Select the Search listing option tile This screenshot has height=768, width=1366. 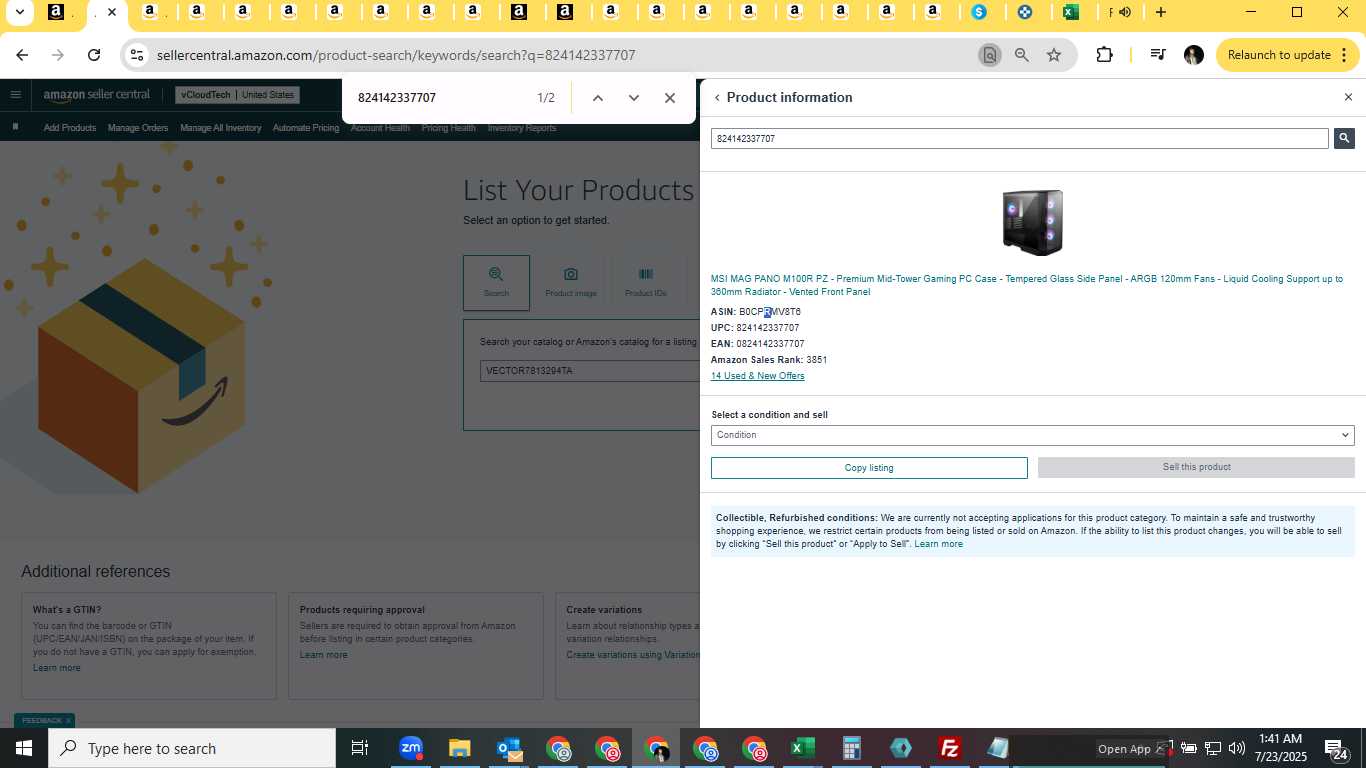click(496, 282)
